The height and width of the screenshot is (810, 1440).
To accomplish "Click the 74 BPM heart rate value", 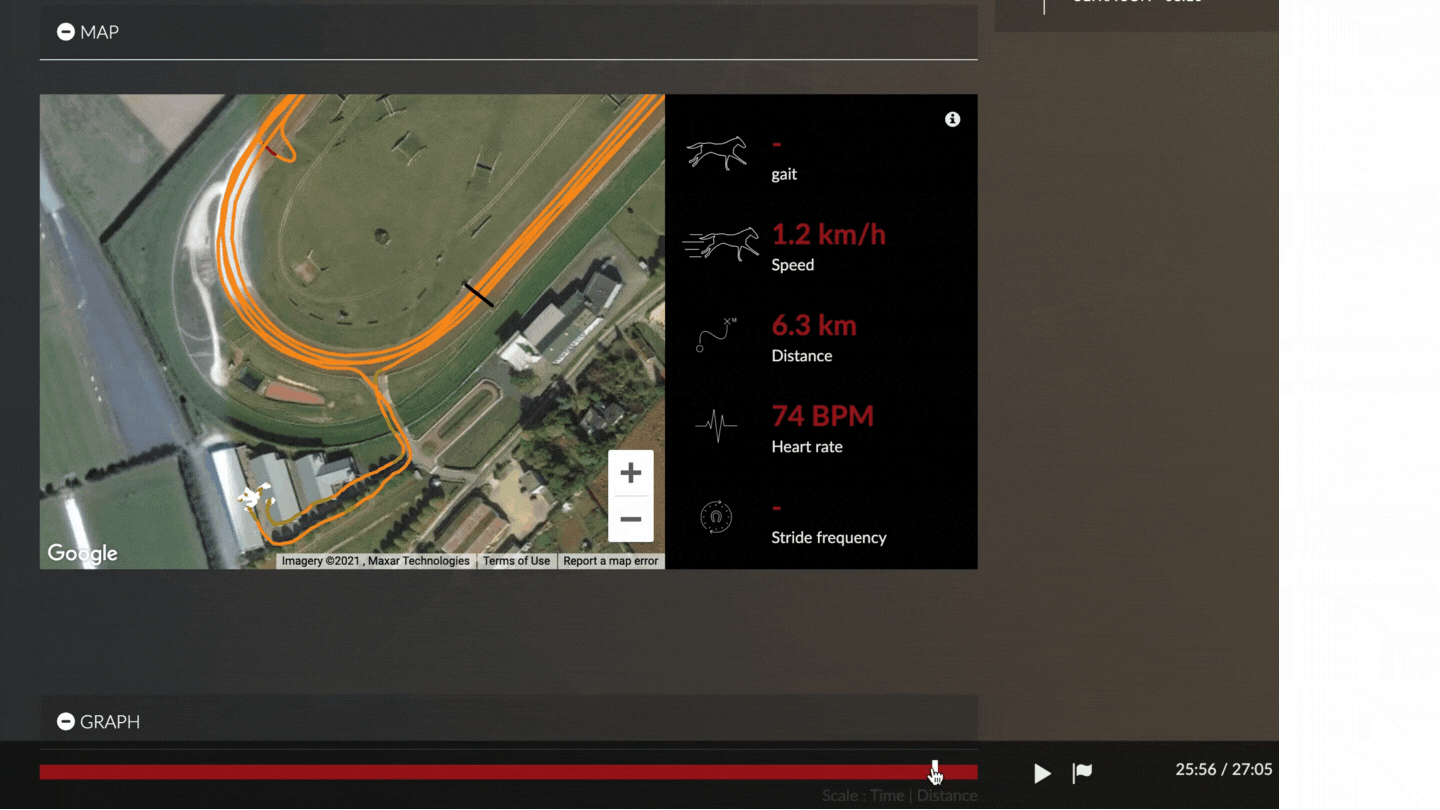I will coord(822,416).
